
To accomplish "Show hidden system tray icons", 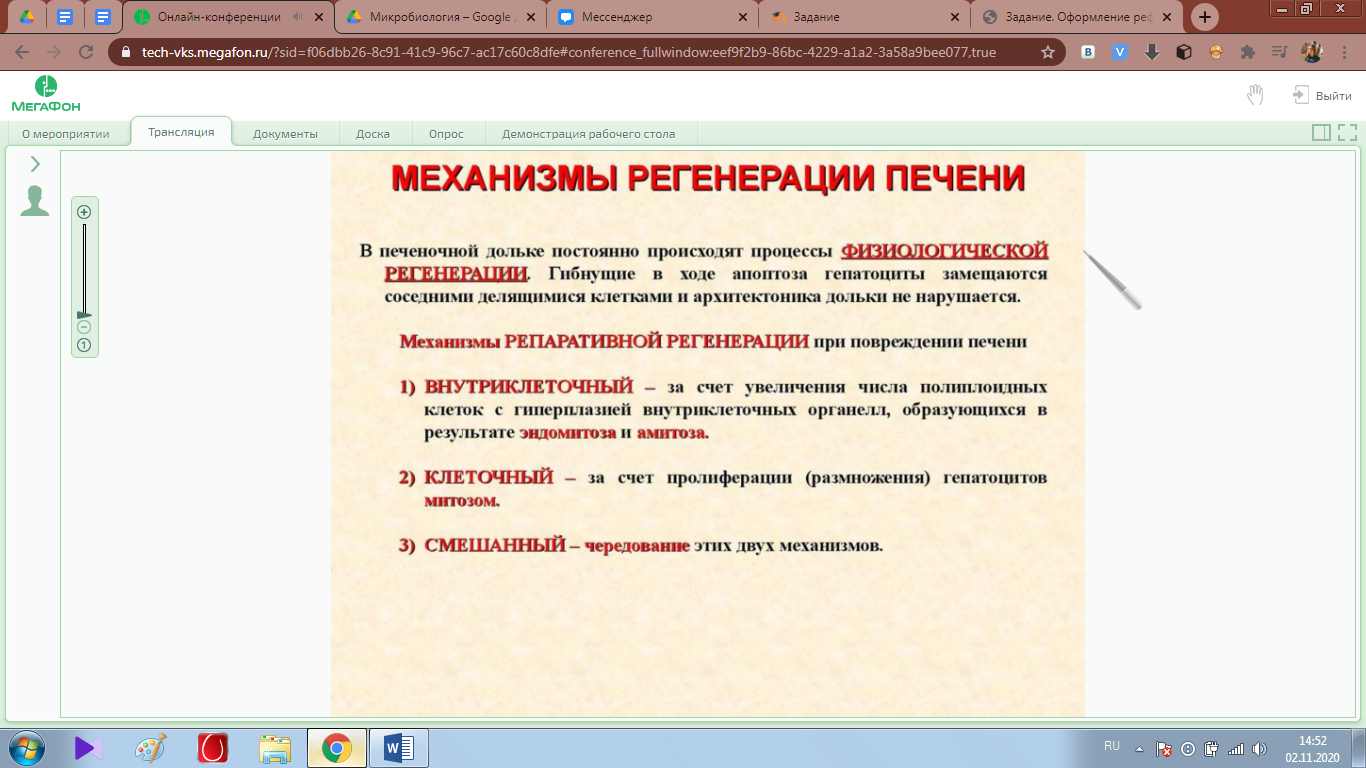I will [x=1139, y=748].
